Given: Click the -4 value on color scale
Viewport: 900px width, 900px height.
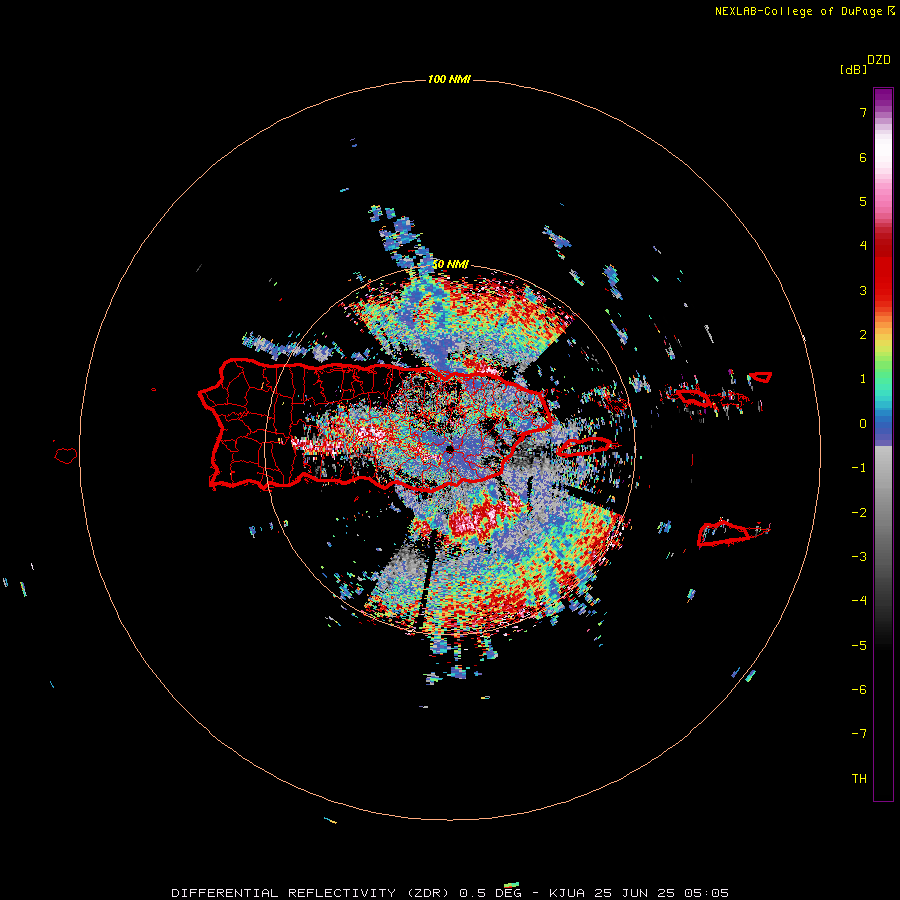Looking at the screenshot, I should coord(859,601).
